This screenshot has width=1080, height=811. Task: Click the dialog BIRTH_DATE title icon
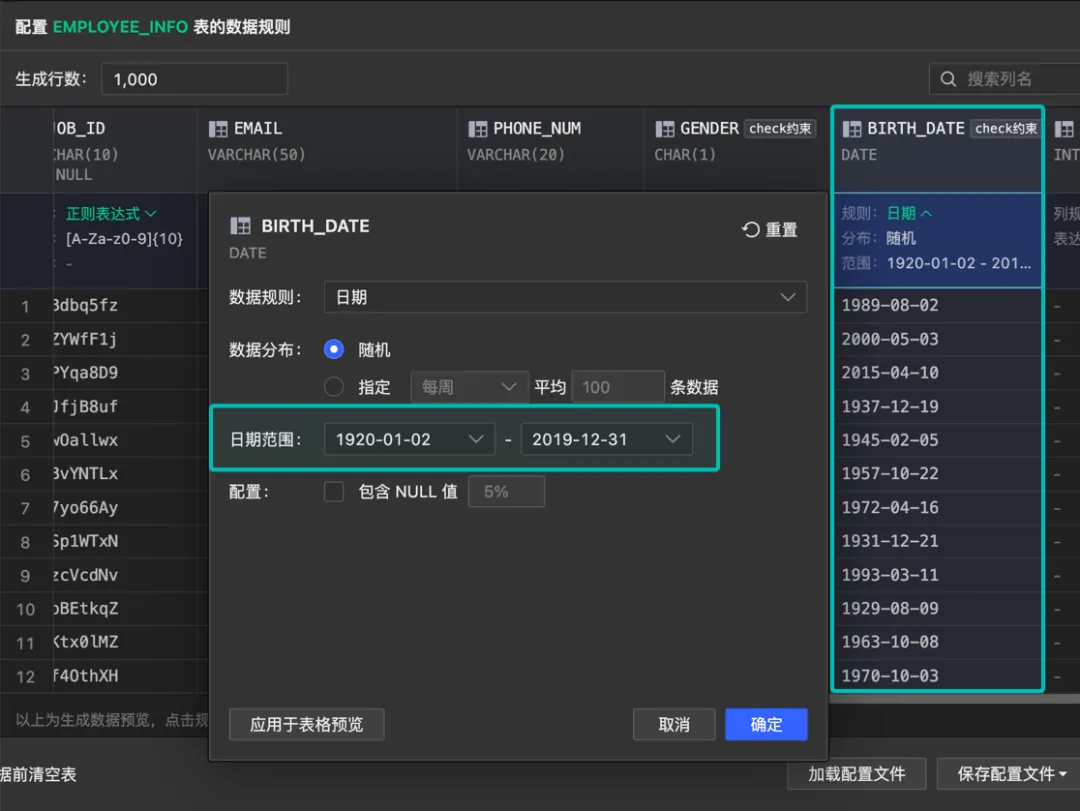click(240, 226)
